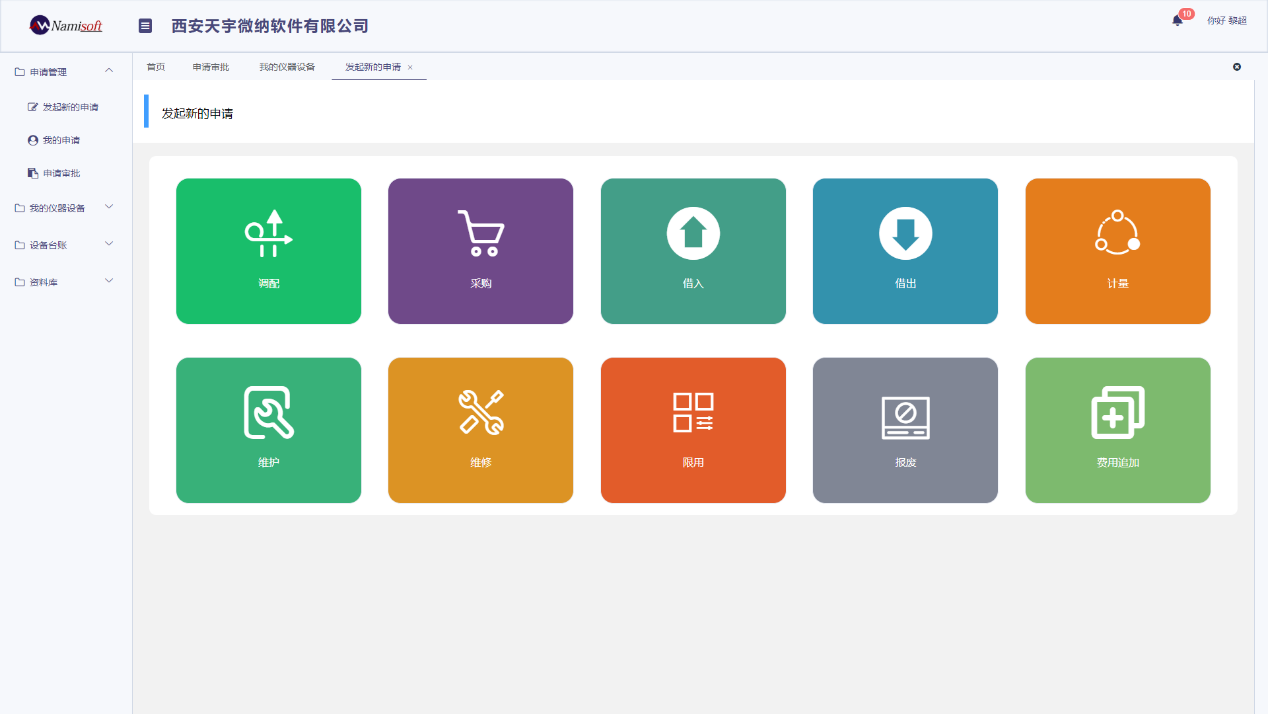Select the 维修 repair tools tile
Screen dimensions: 1268x714
(x=480, y=430)
